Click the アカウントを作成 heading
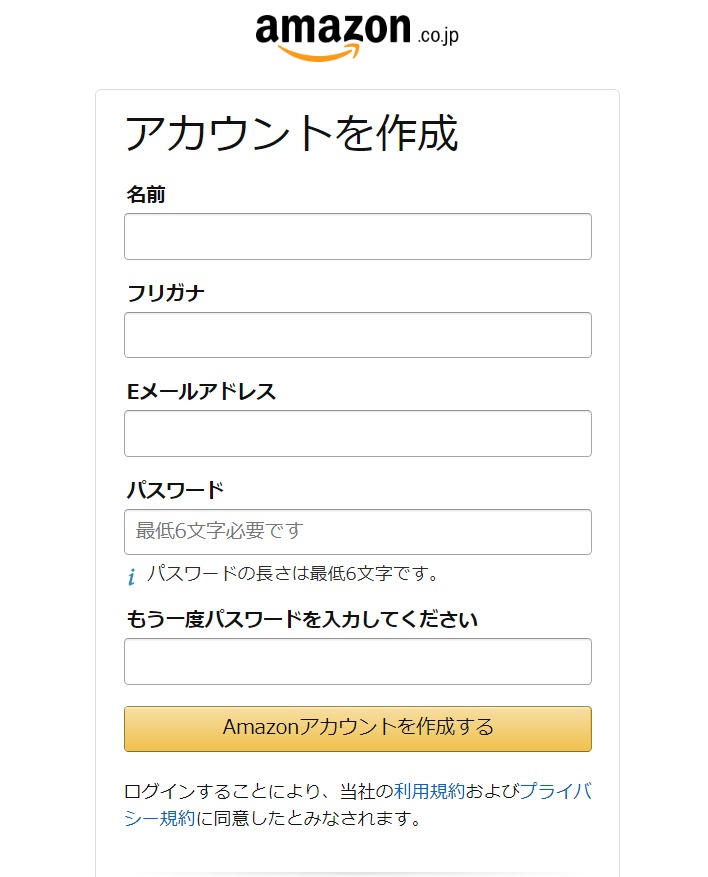Screen dimensions: 708x877 click(x=291, y=134)
